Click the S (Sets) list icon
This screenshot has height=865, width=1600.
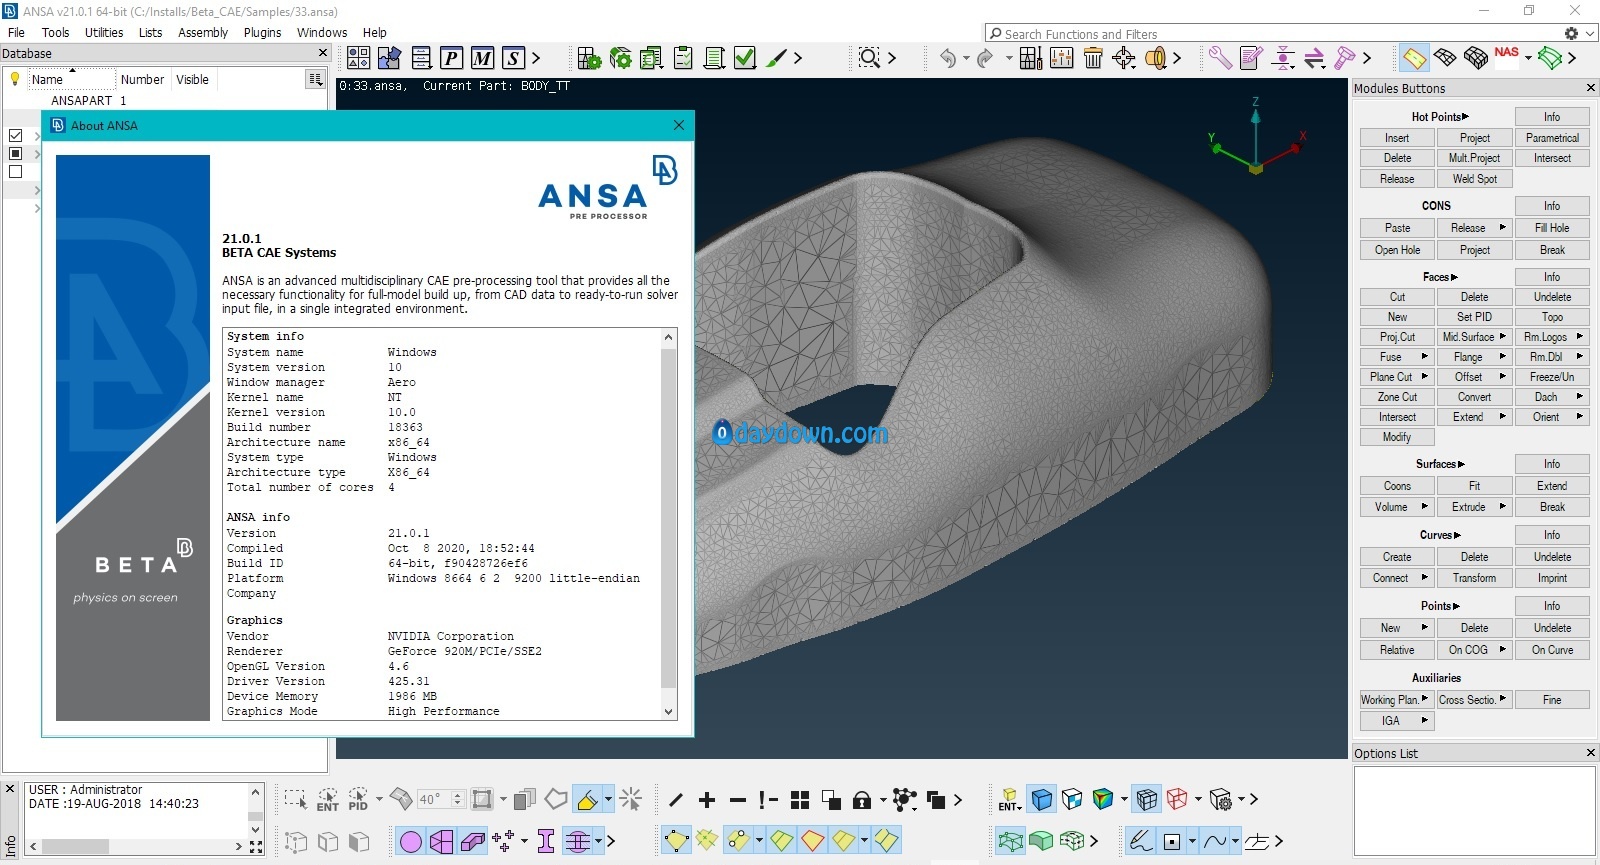pyautogui.click(x=513, y=58)
